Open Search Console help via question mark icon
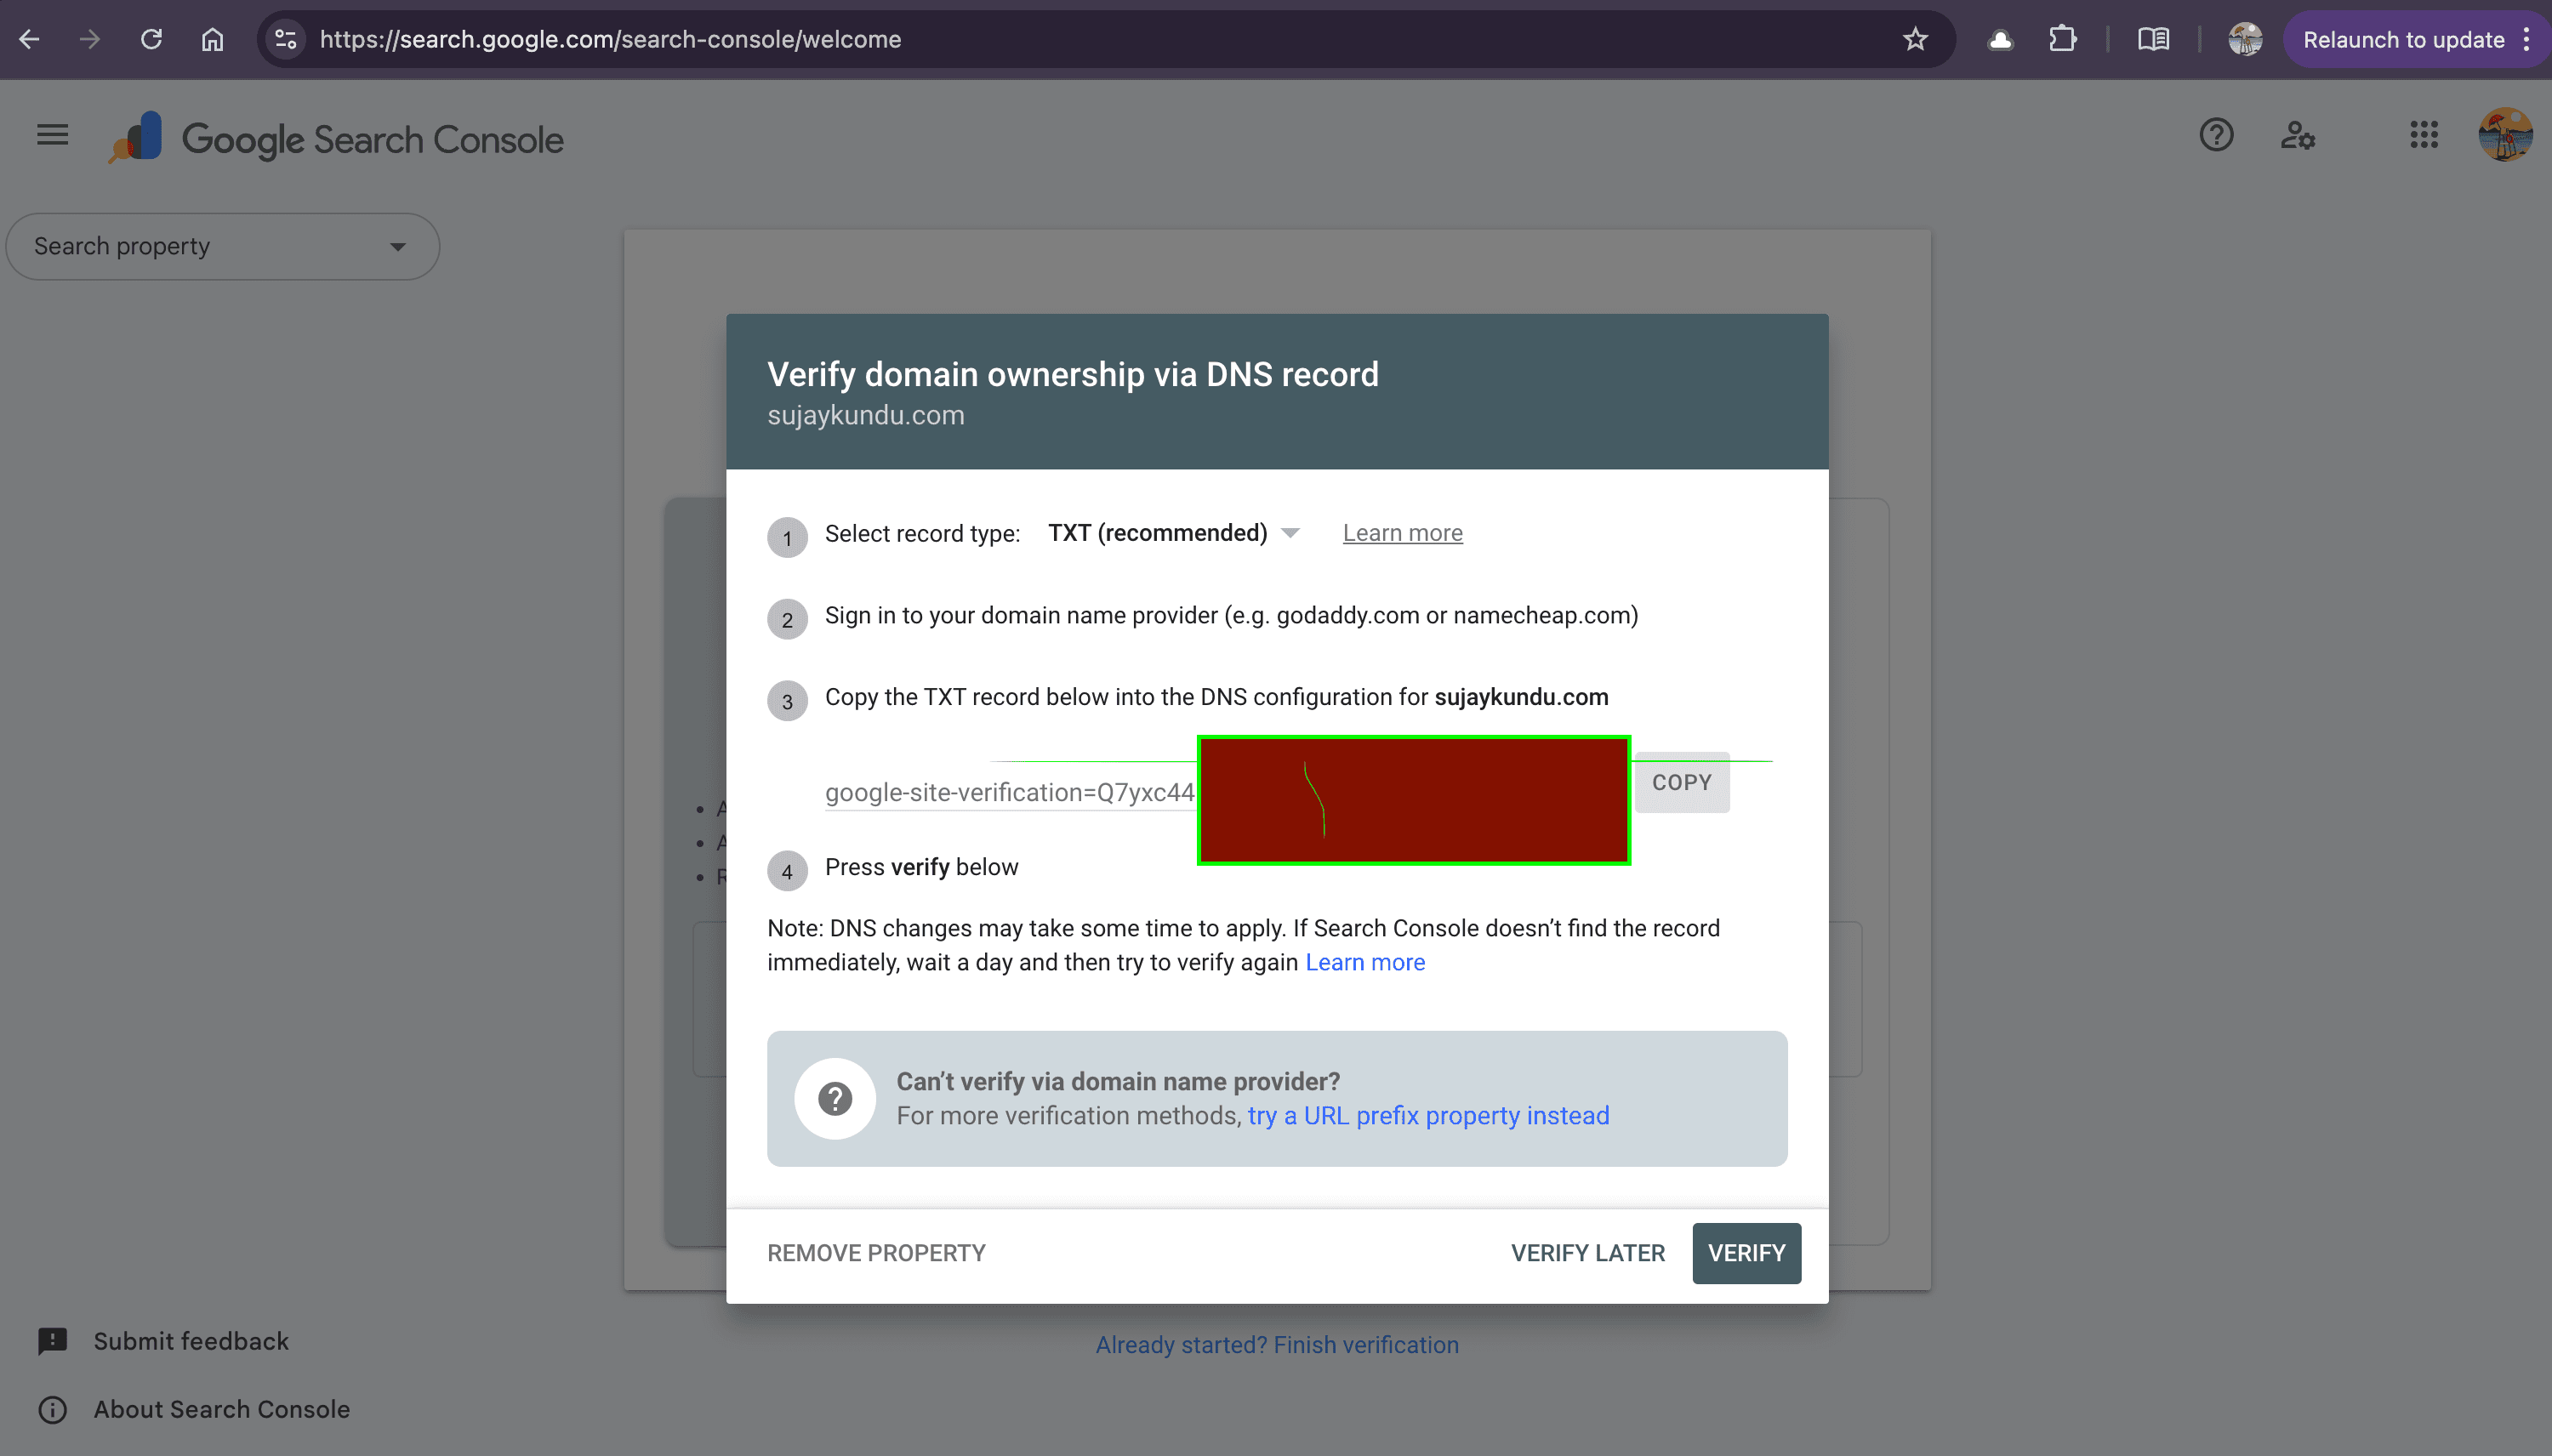Image resolution: width=2552 pixels, height=1456 pixels. [x=2216, y=135]
